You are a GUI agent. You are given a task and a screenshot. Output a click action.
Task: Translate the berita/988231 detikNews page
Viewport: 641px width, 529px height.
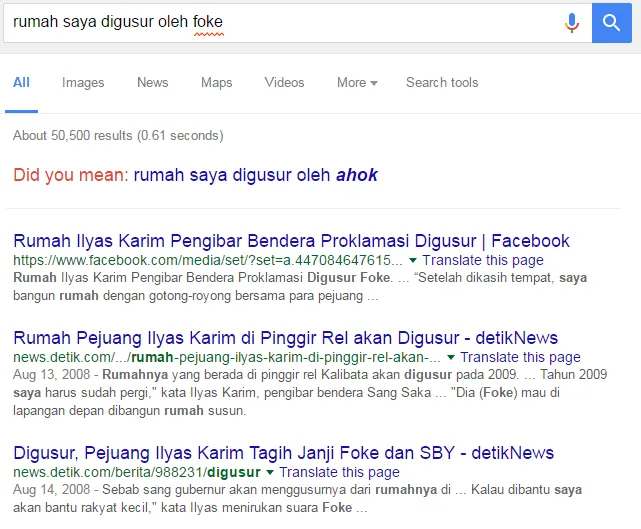point(339,472)
